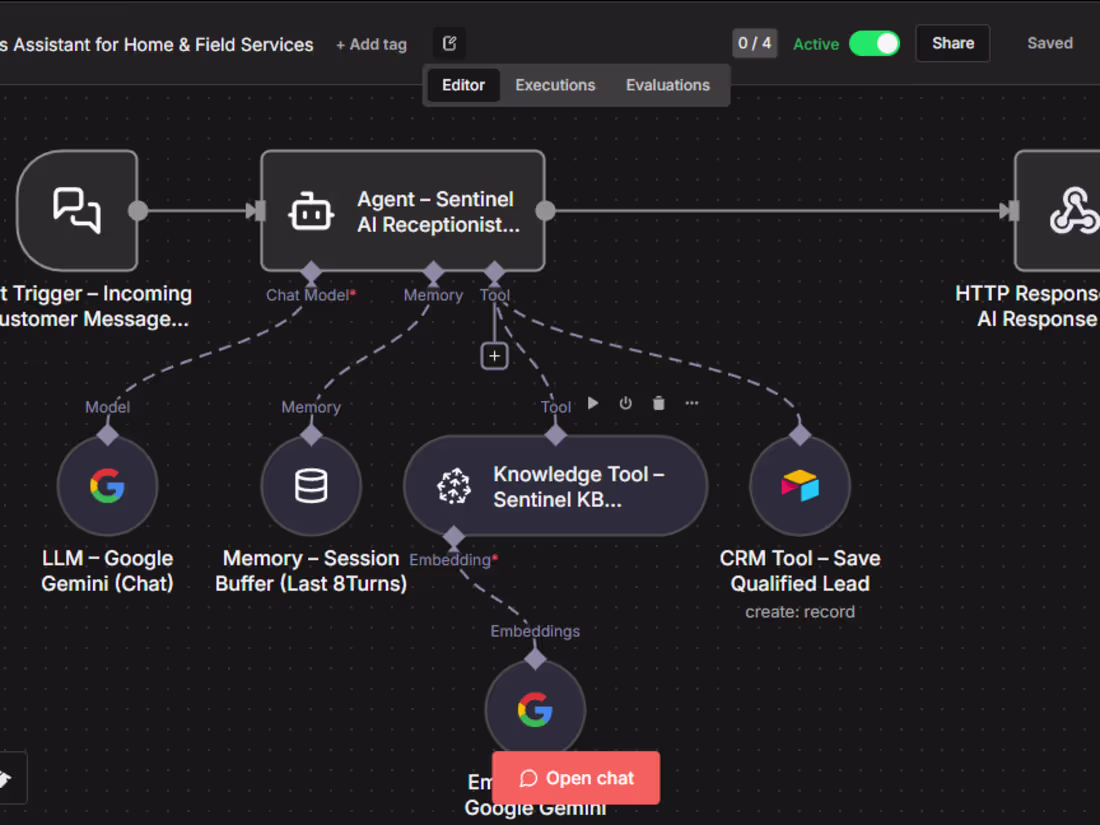Execute the Knowledge Tool with the play icon
This screenshot has width=1100, height=825.
592,403
